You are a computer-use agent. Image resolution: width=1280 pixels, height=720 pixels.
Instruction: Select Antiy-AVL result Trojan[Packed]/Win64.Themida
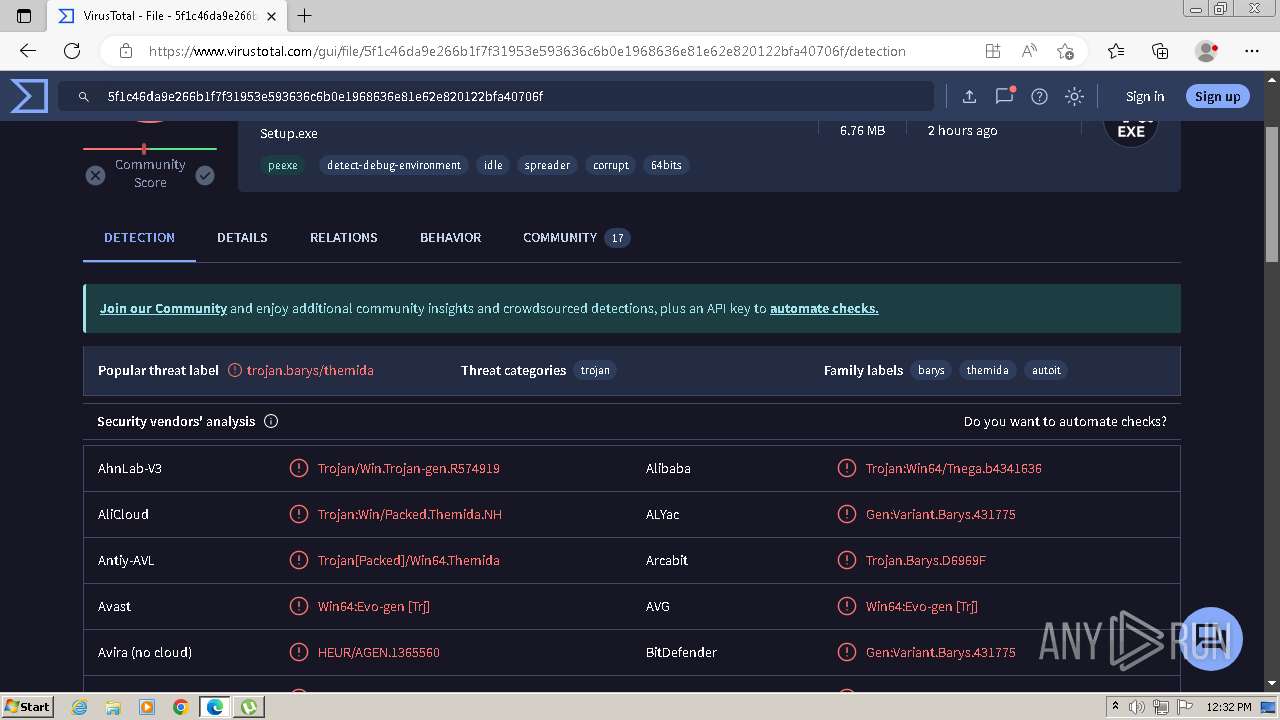pyautogui.click(x=409, y=560)
